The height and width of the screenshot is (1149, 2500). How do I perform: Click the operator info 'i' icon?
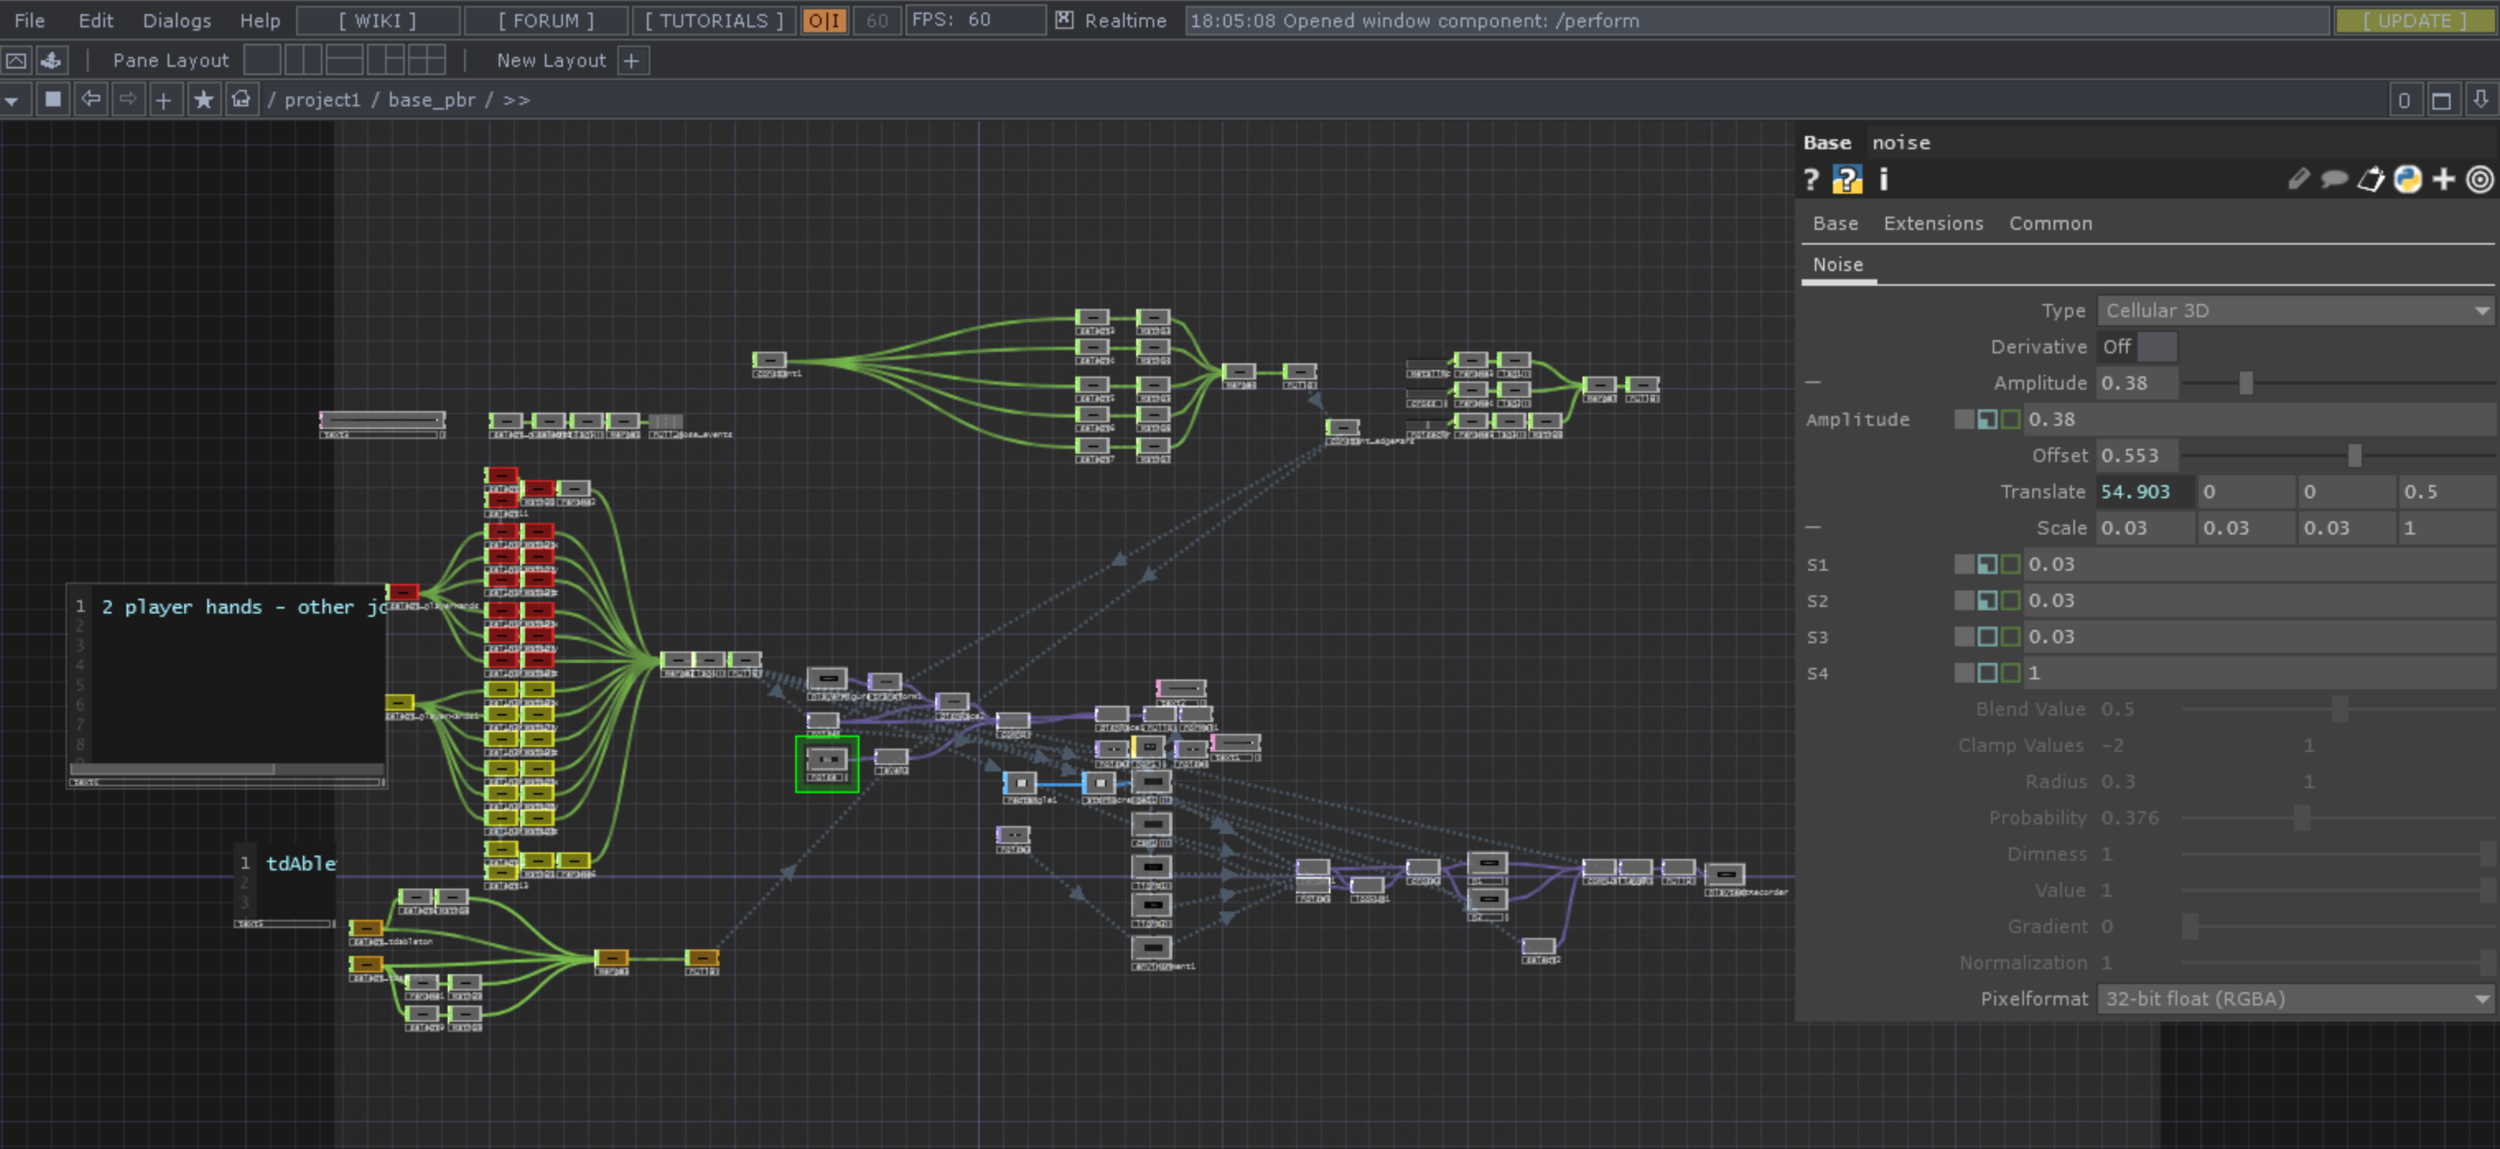pos(1883,179)
